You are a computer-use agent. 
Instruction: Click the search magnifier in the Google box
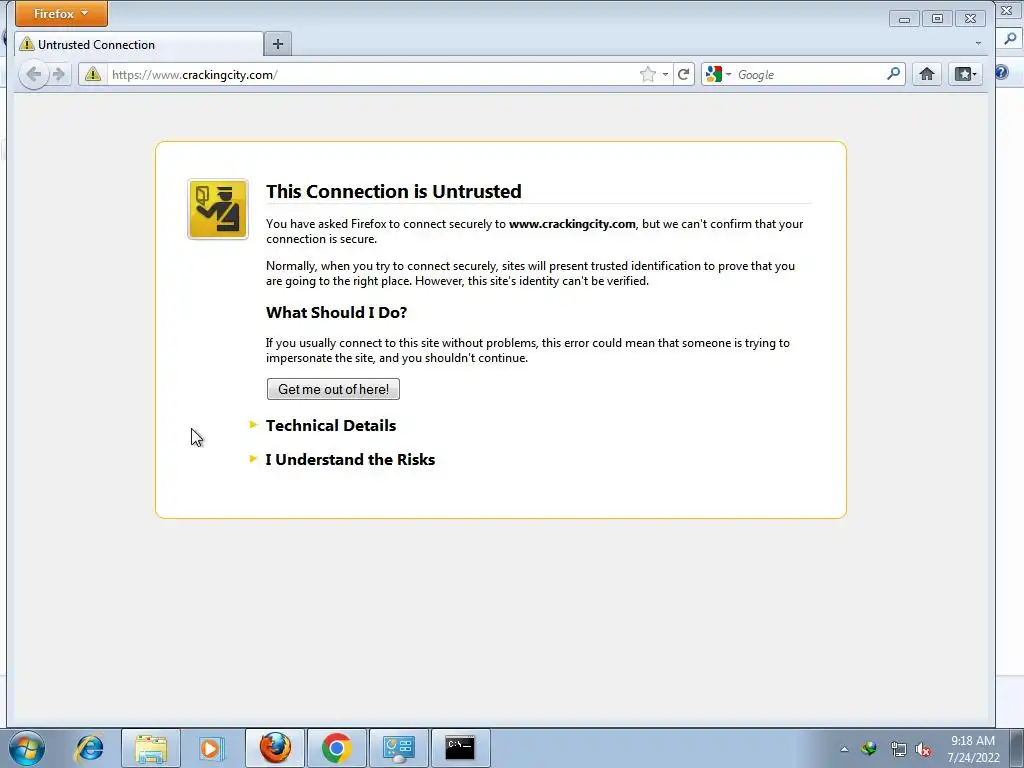(893, 74)
